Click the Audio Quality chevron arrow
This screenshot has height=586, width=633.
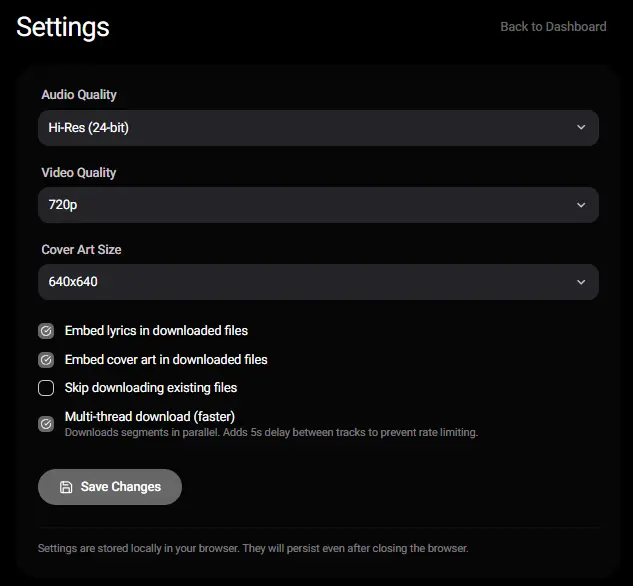tap(581, 128)
